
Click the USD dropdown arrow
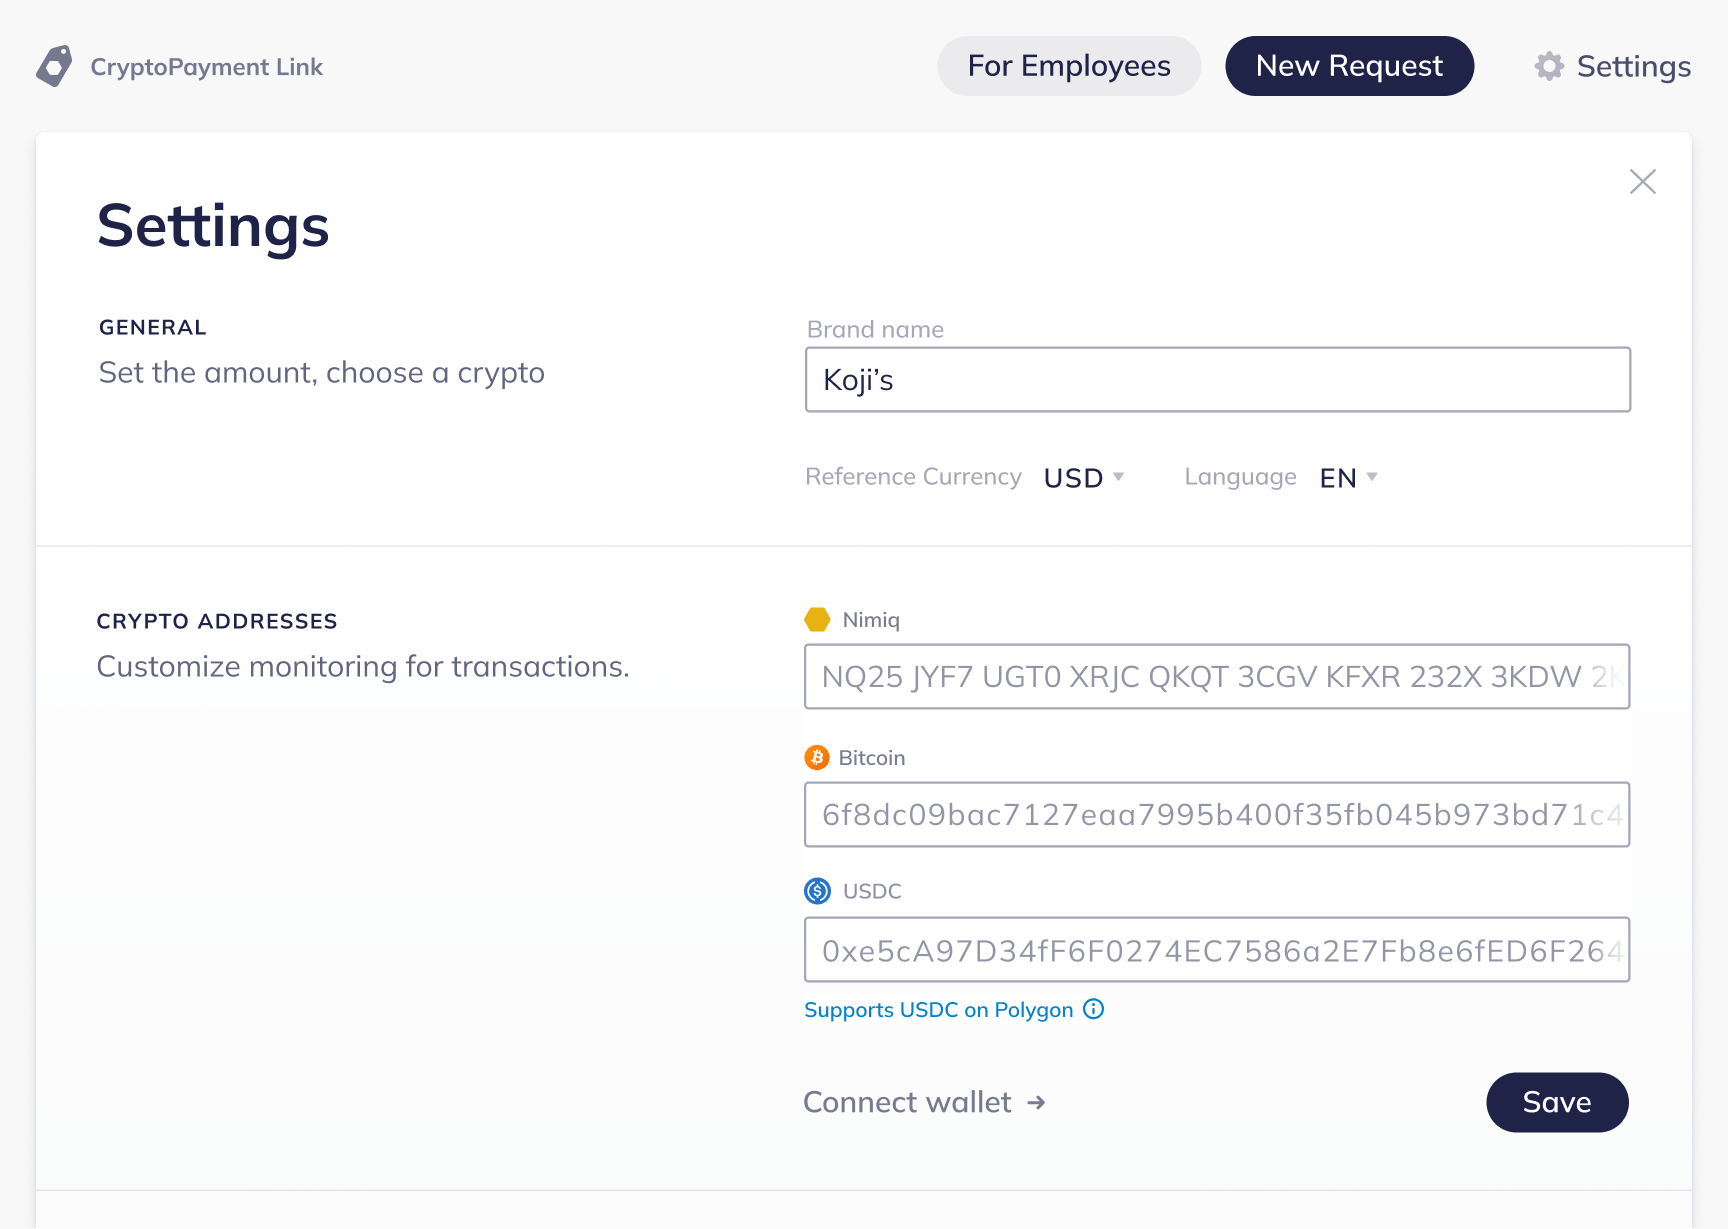1118,477
